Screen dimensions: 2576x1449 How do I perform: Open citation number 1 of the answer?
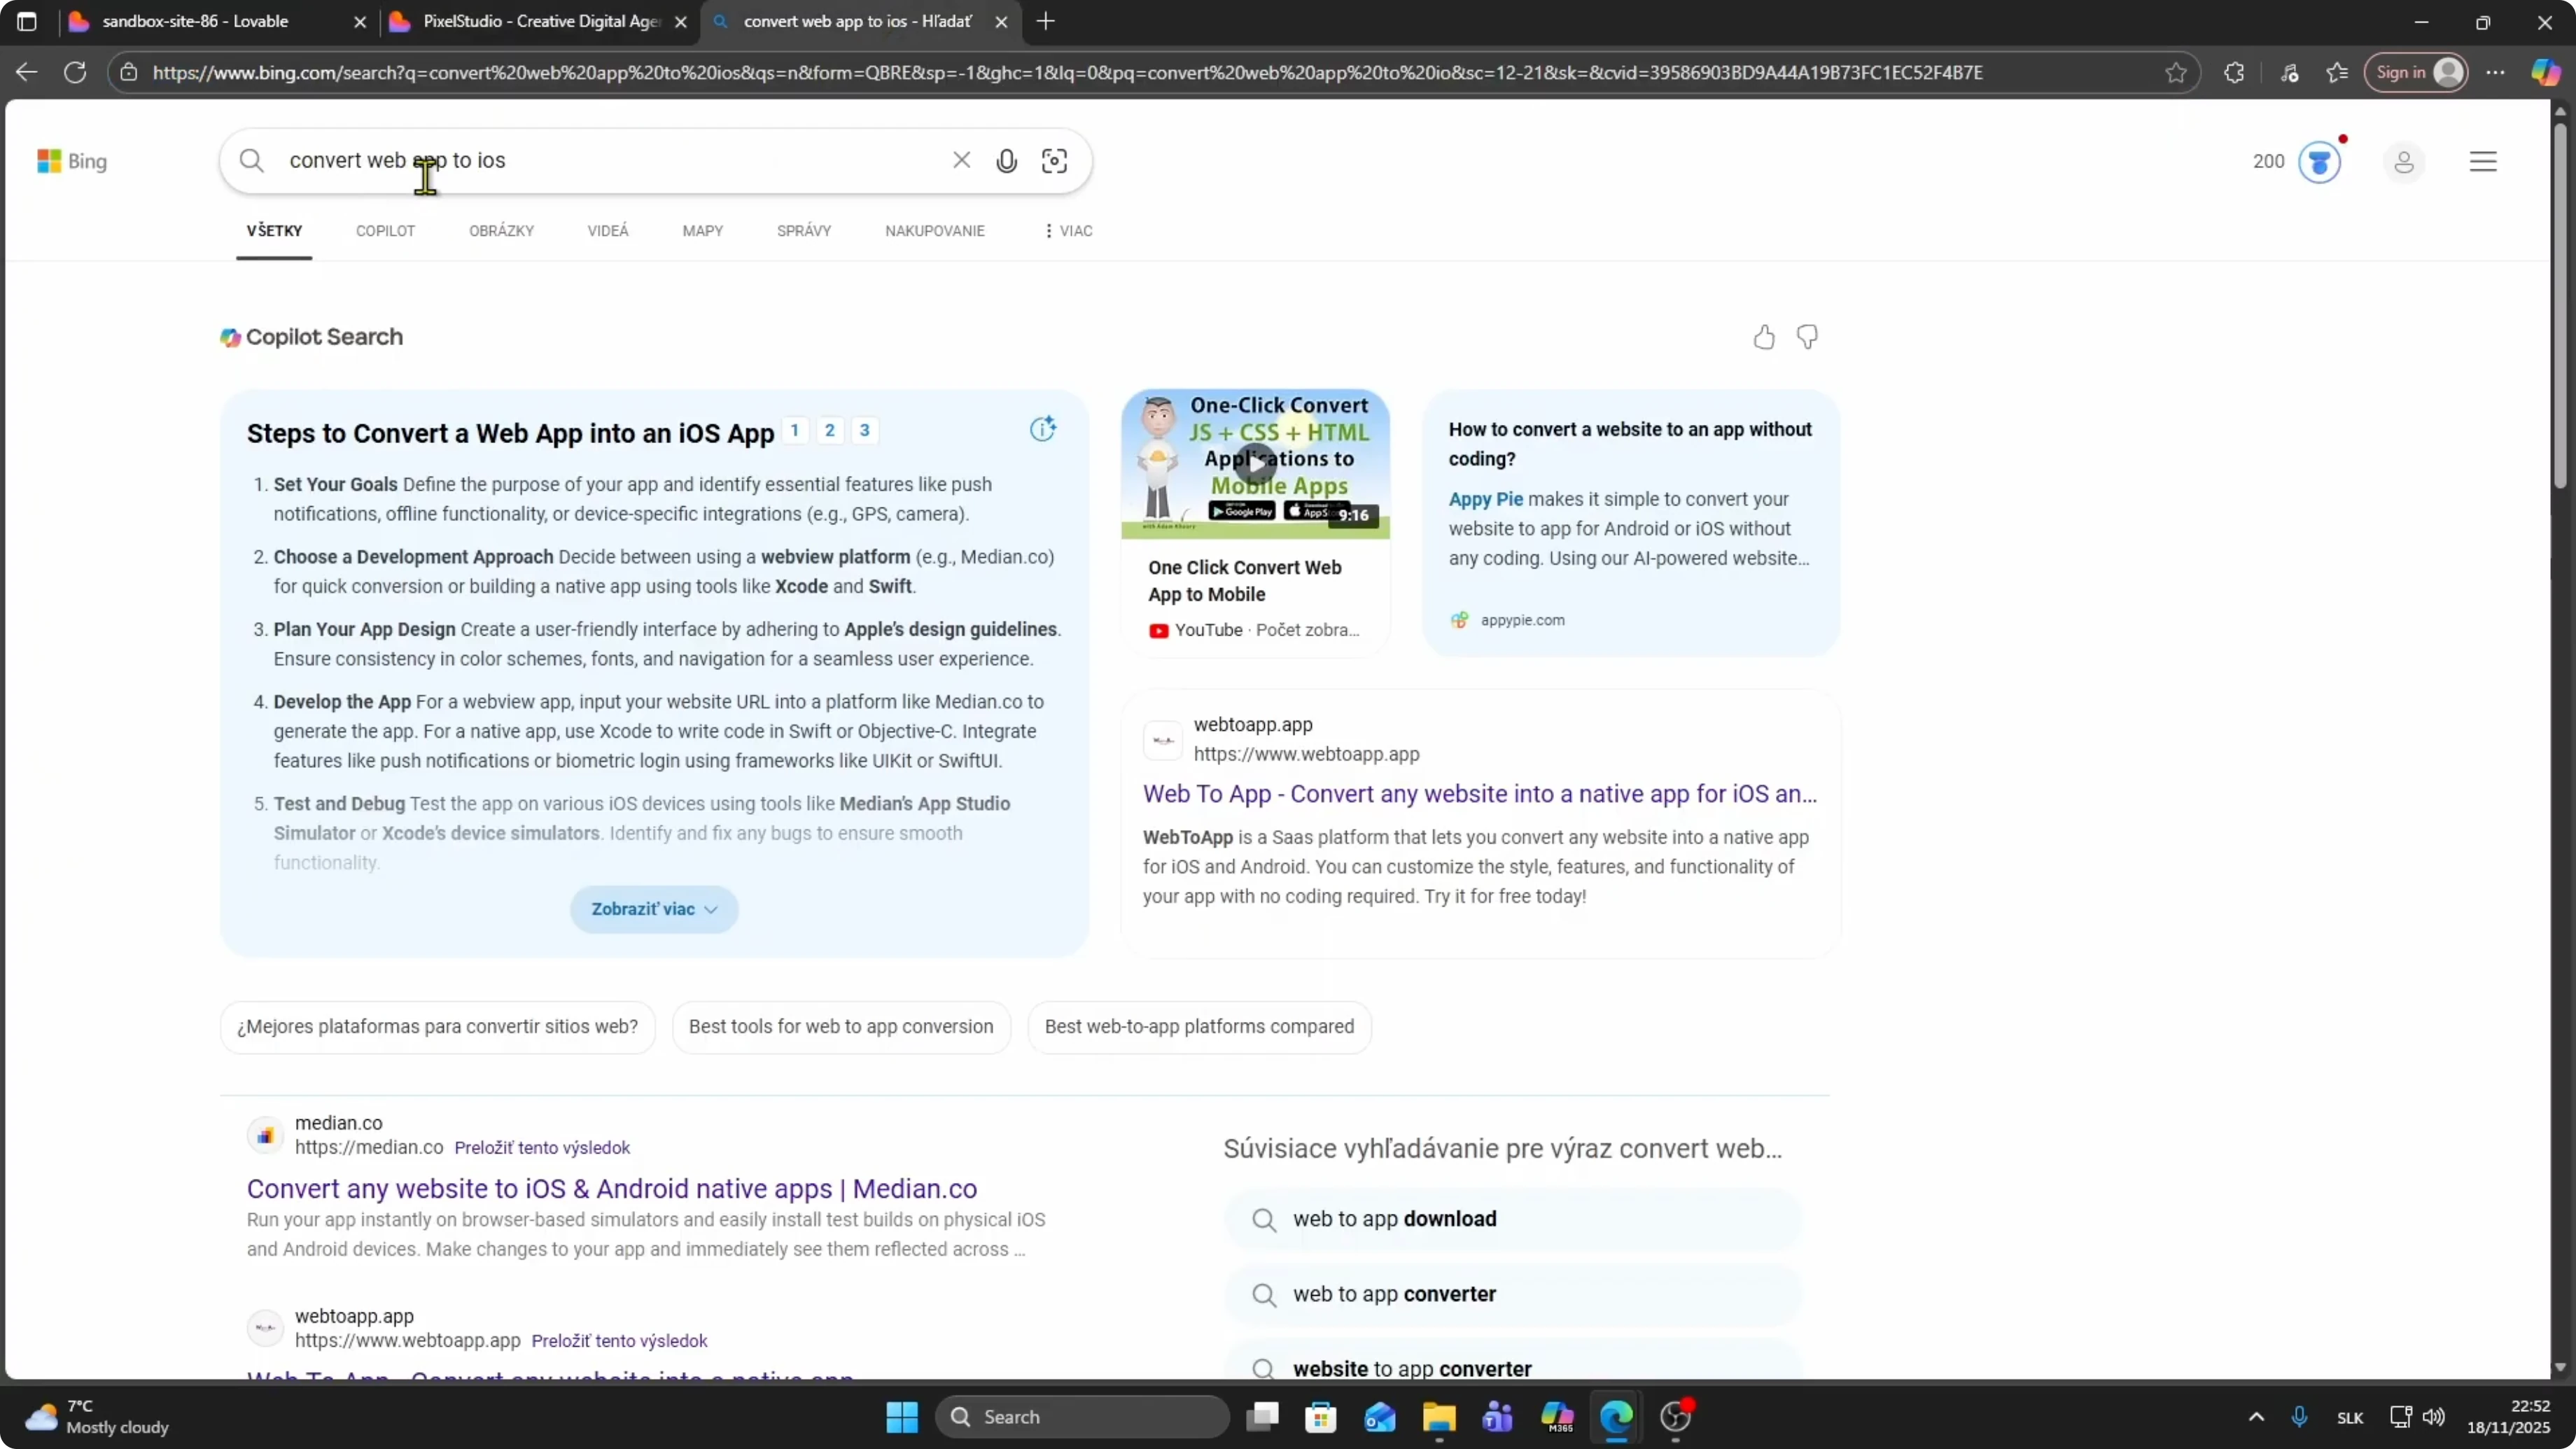tap(795, 430)
